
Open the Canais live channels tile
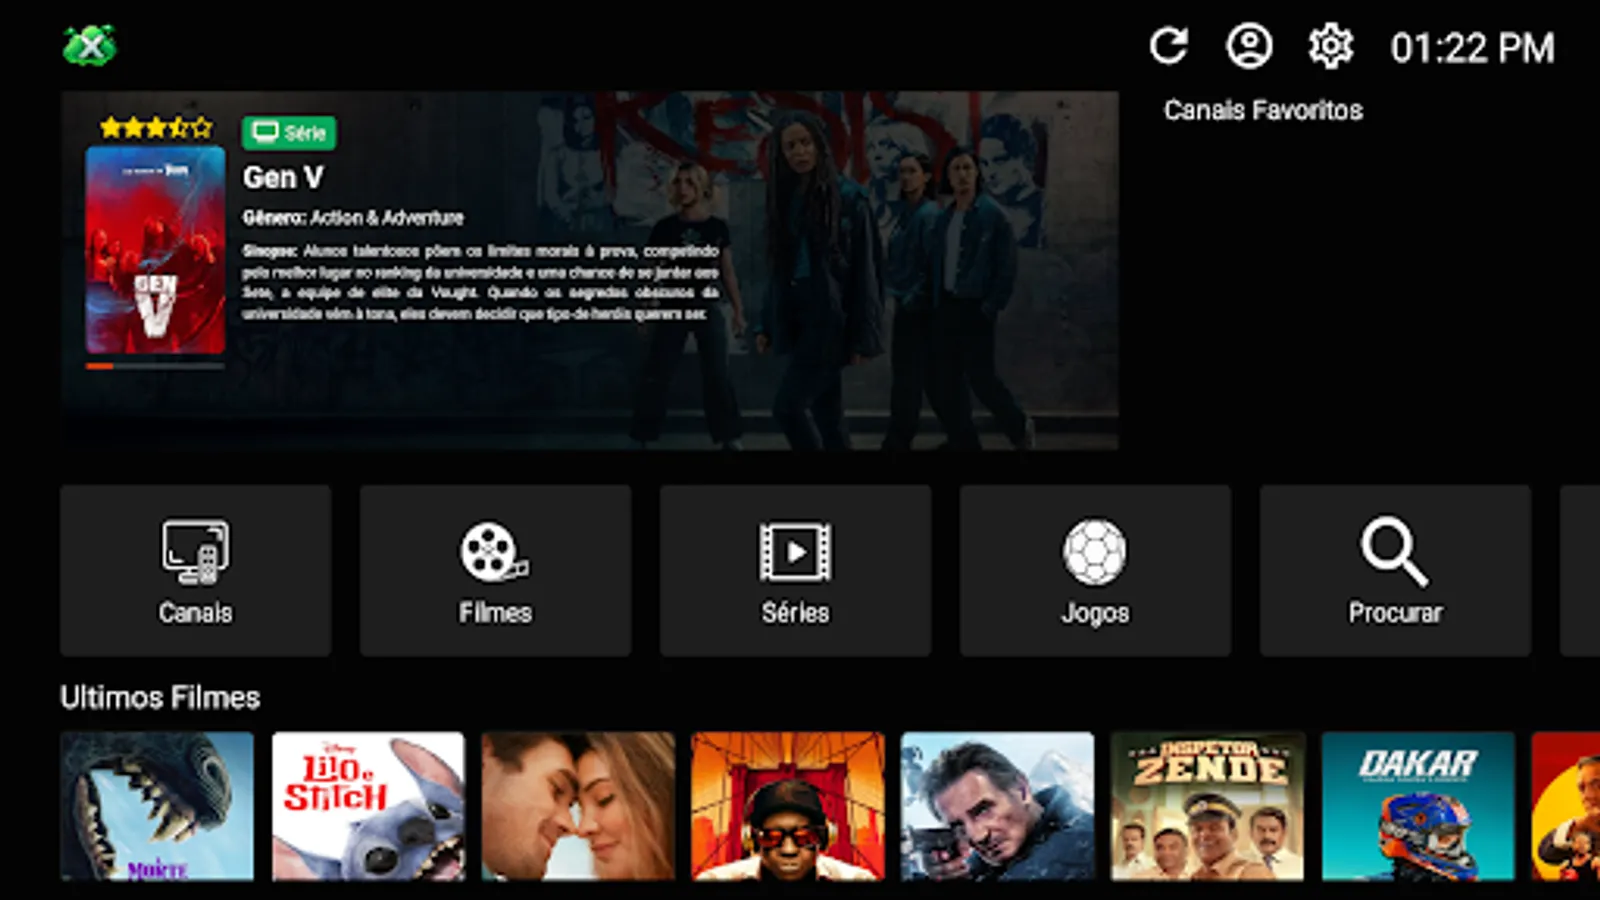point(195,571)
